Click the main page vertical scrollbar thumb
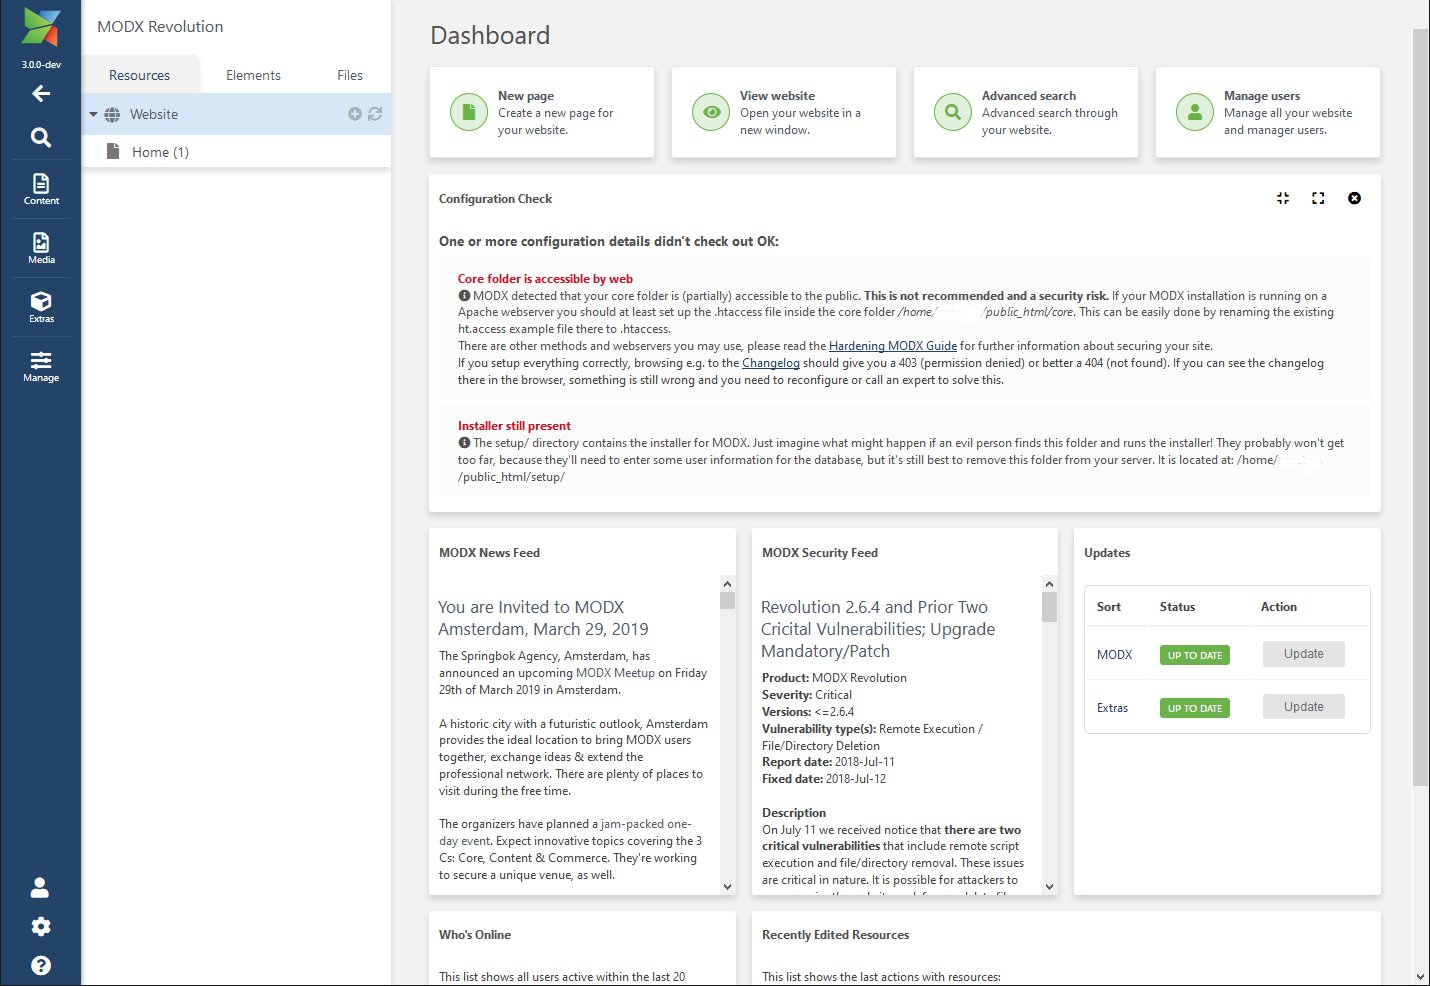This screenshot has width=1430, height=986. tap(1421, 407)
